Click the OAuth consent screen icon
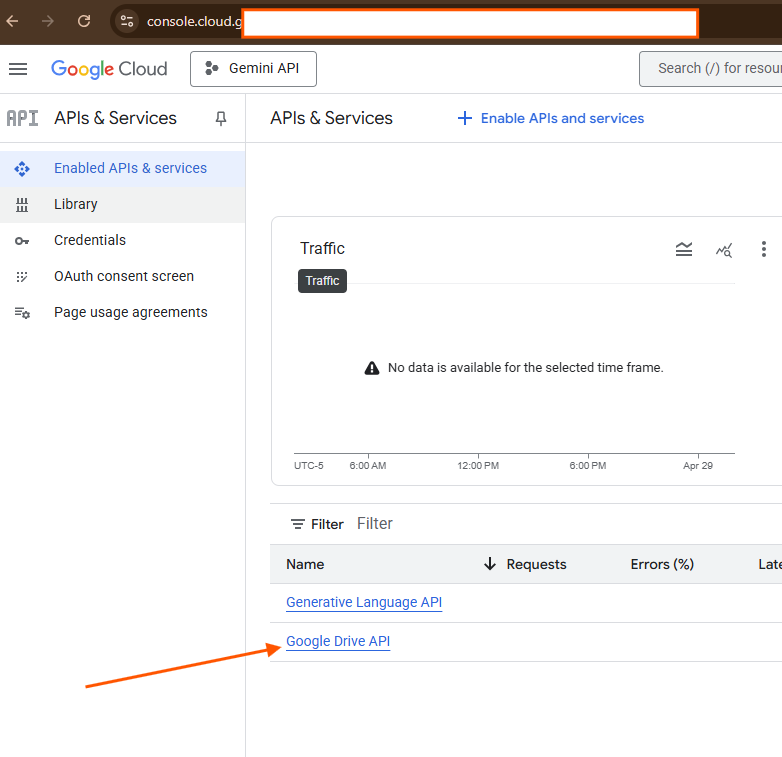The height and width of the screenshot is (757, 782). pos(22,277)
